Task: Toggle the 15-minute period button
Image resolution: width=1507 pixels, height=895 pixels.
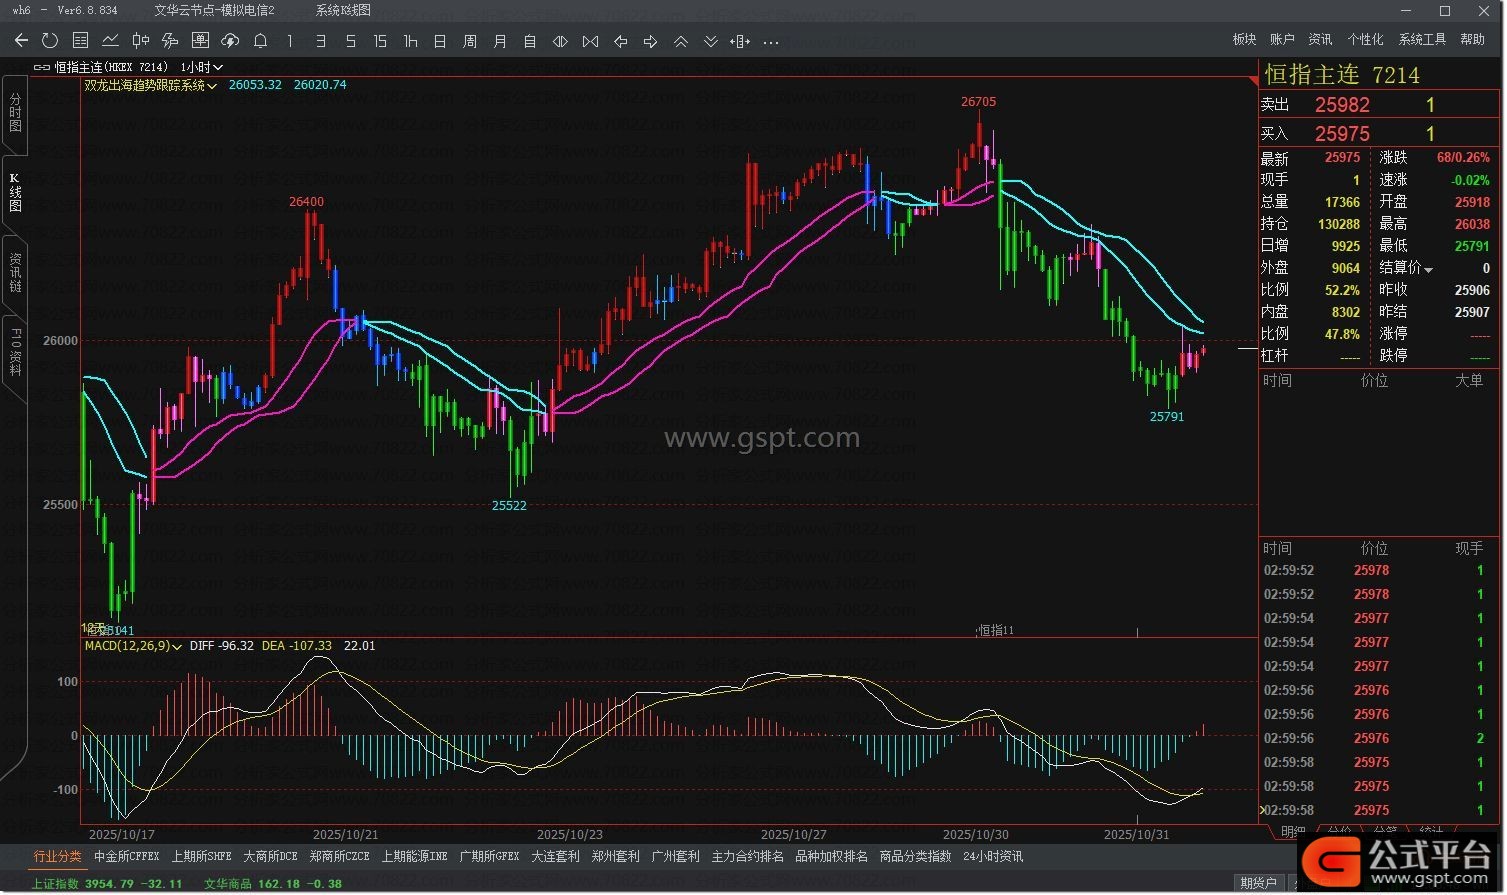Action: point(380,41)
